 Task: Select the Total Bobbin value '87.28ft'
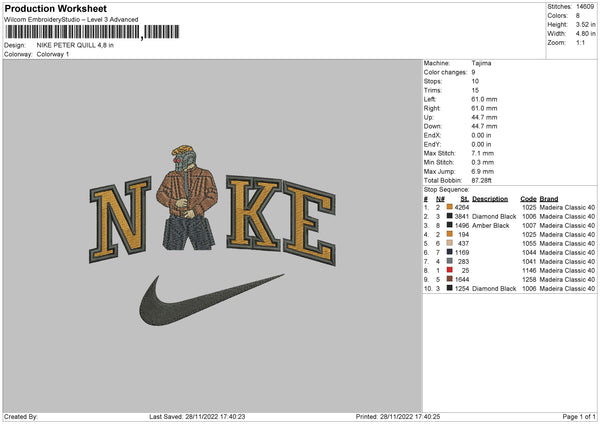click(x=481, y=180)
